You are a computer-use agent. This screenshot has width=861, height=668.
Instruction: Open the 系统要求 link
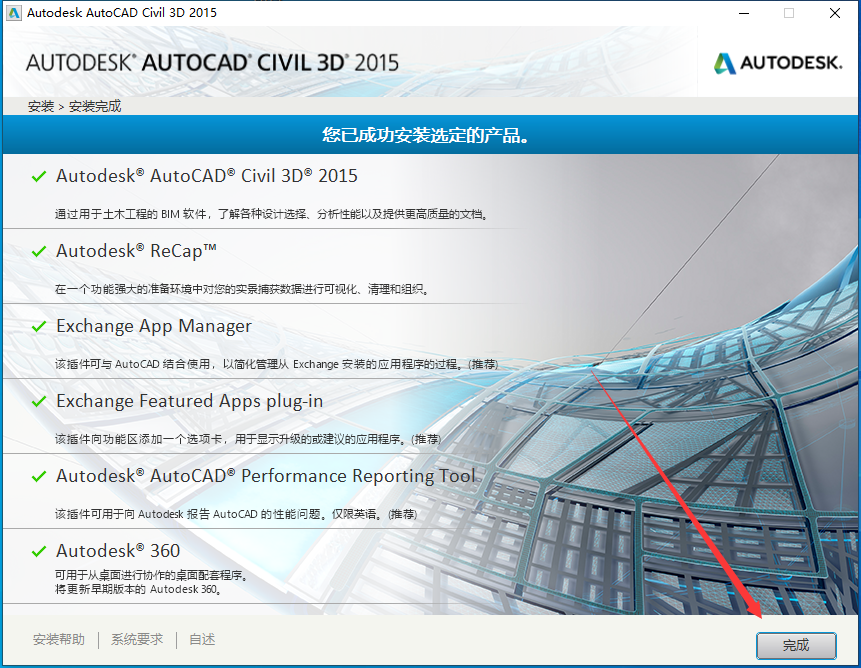[137, 639]
